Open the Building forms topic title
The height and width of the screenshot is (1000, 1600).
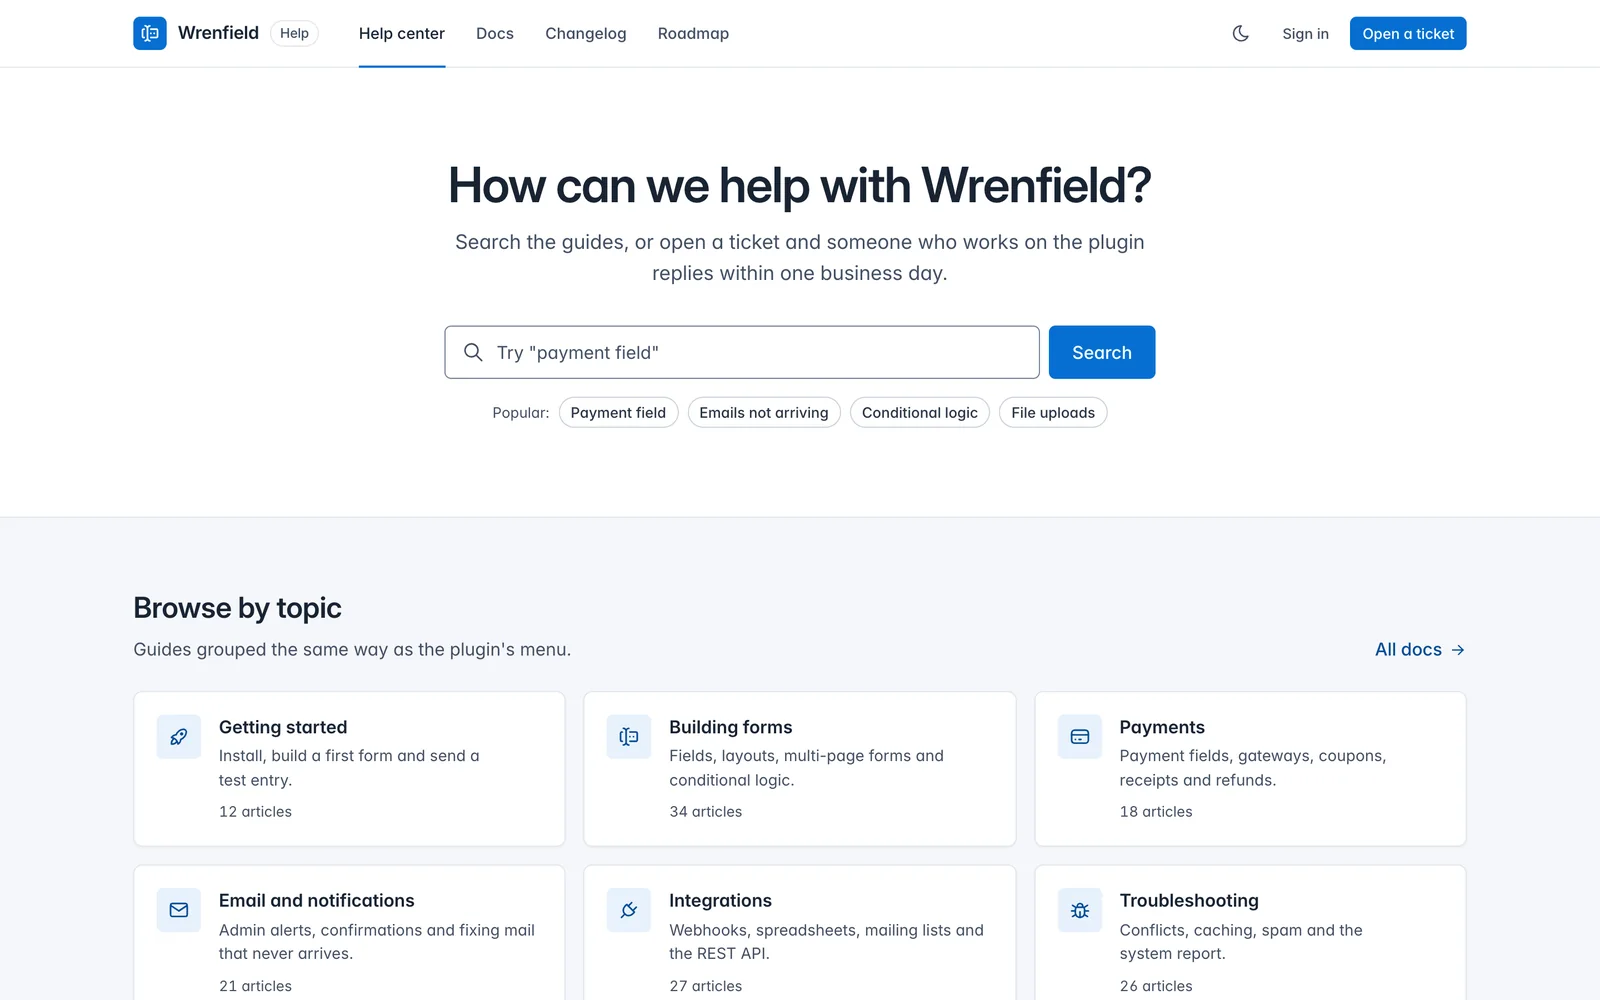click(731, 727)
